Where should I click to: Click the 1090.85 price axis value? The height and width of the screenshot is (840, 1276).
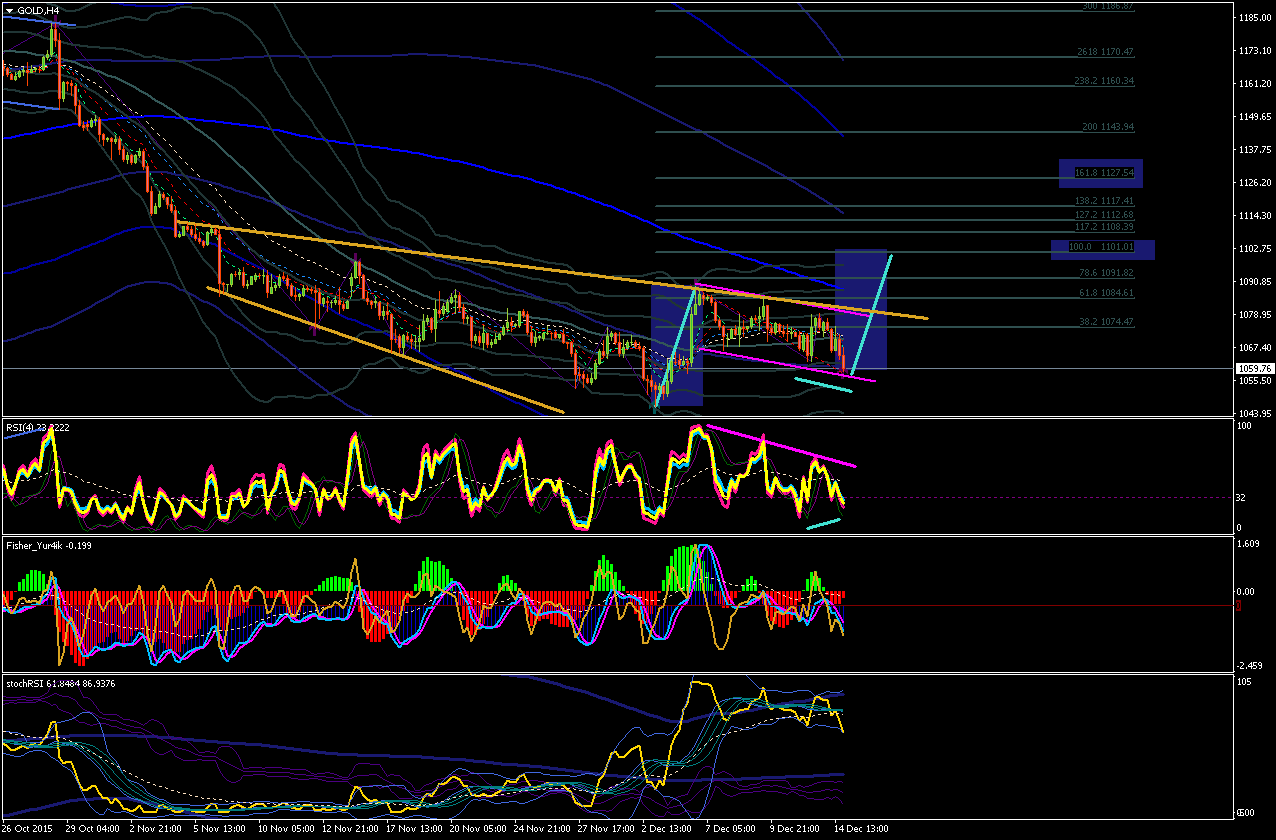[x=1253, y=282]
